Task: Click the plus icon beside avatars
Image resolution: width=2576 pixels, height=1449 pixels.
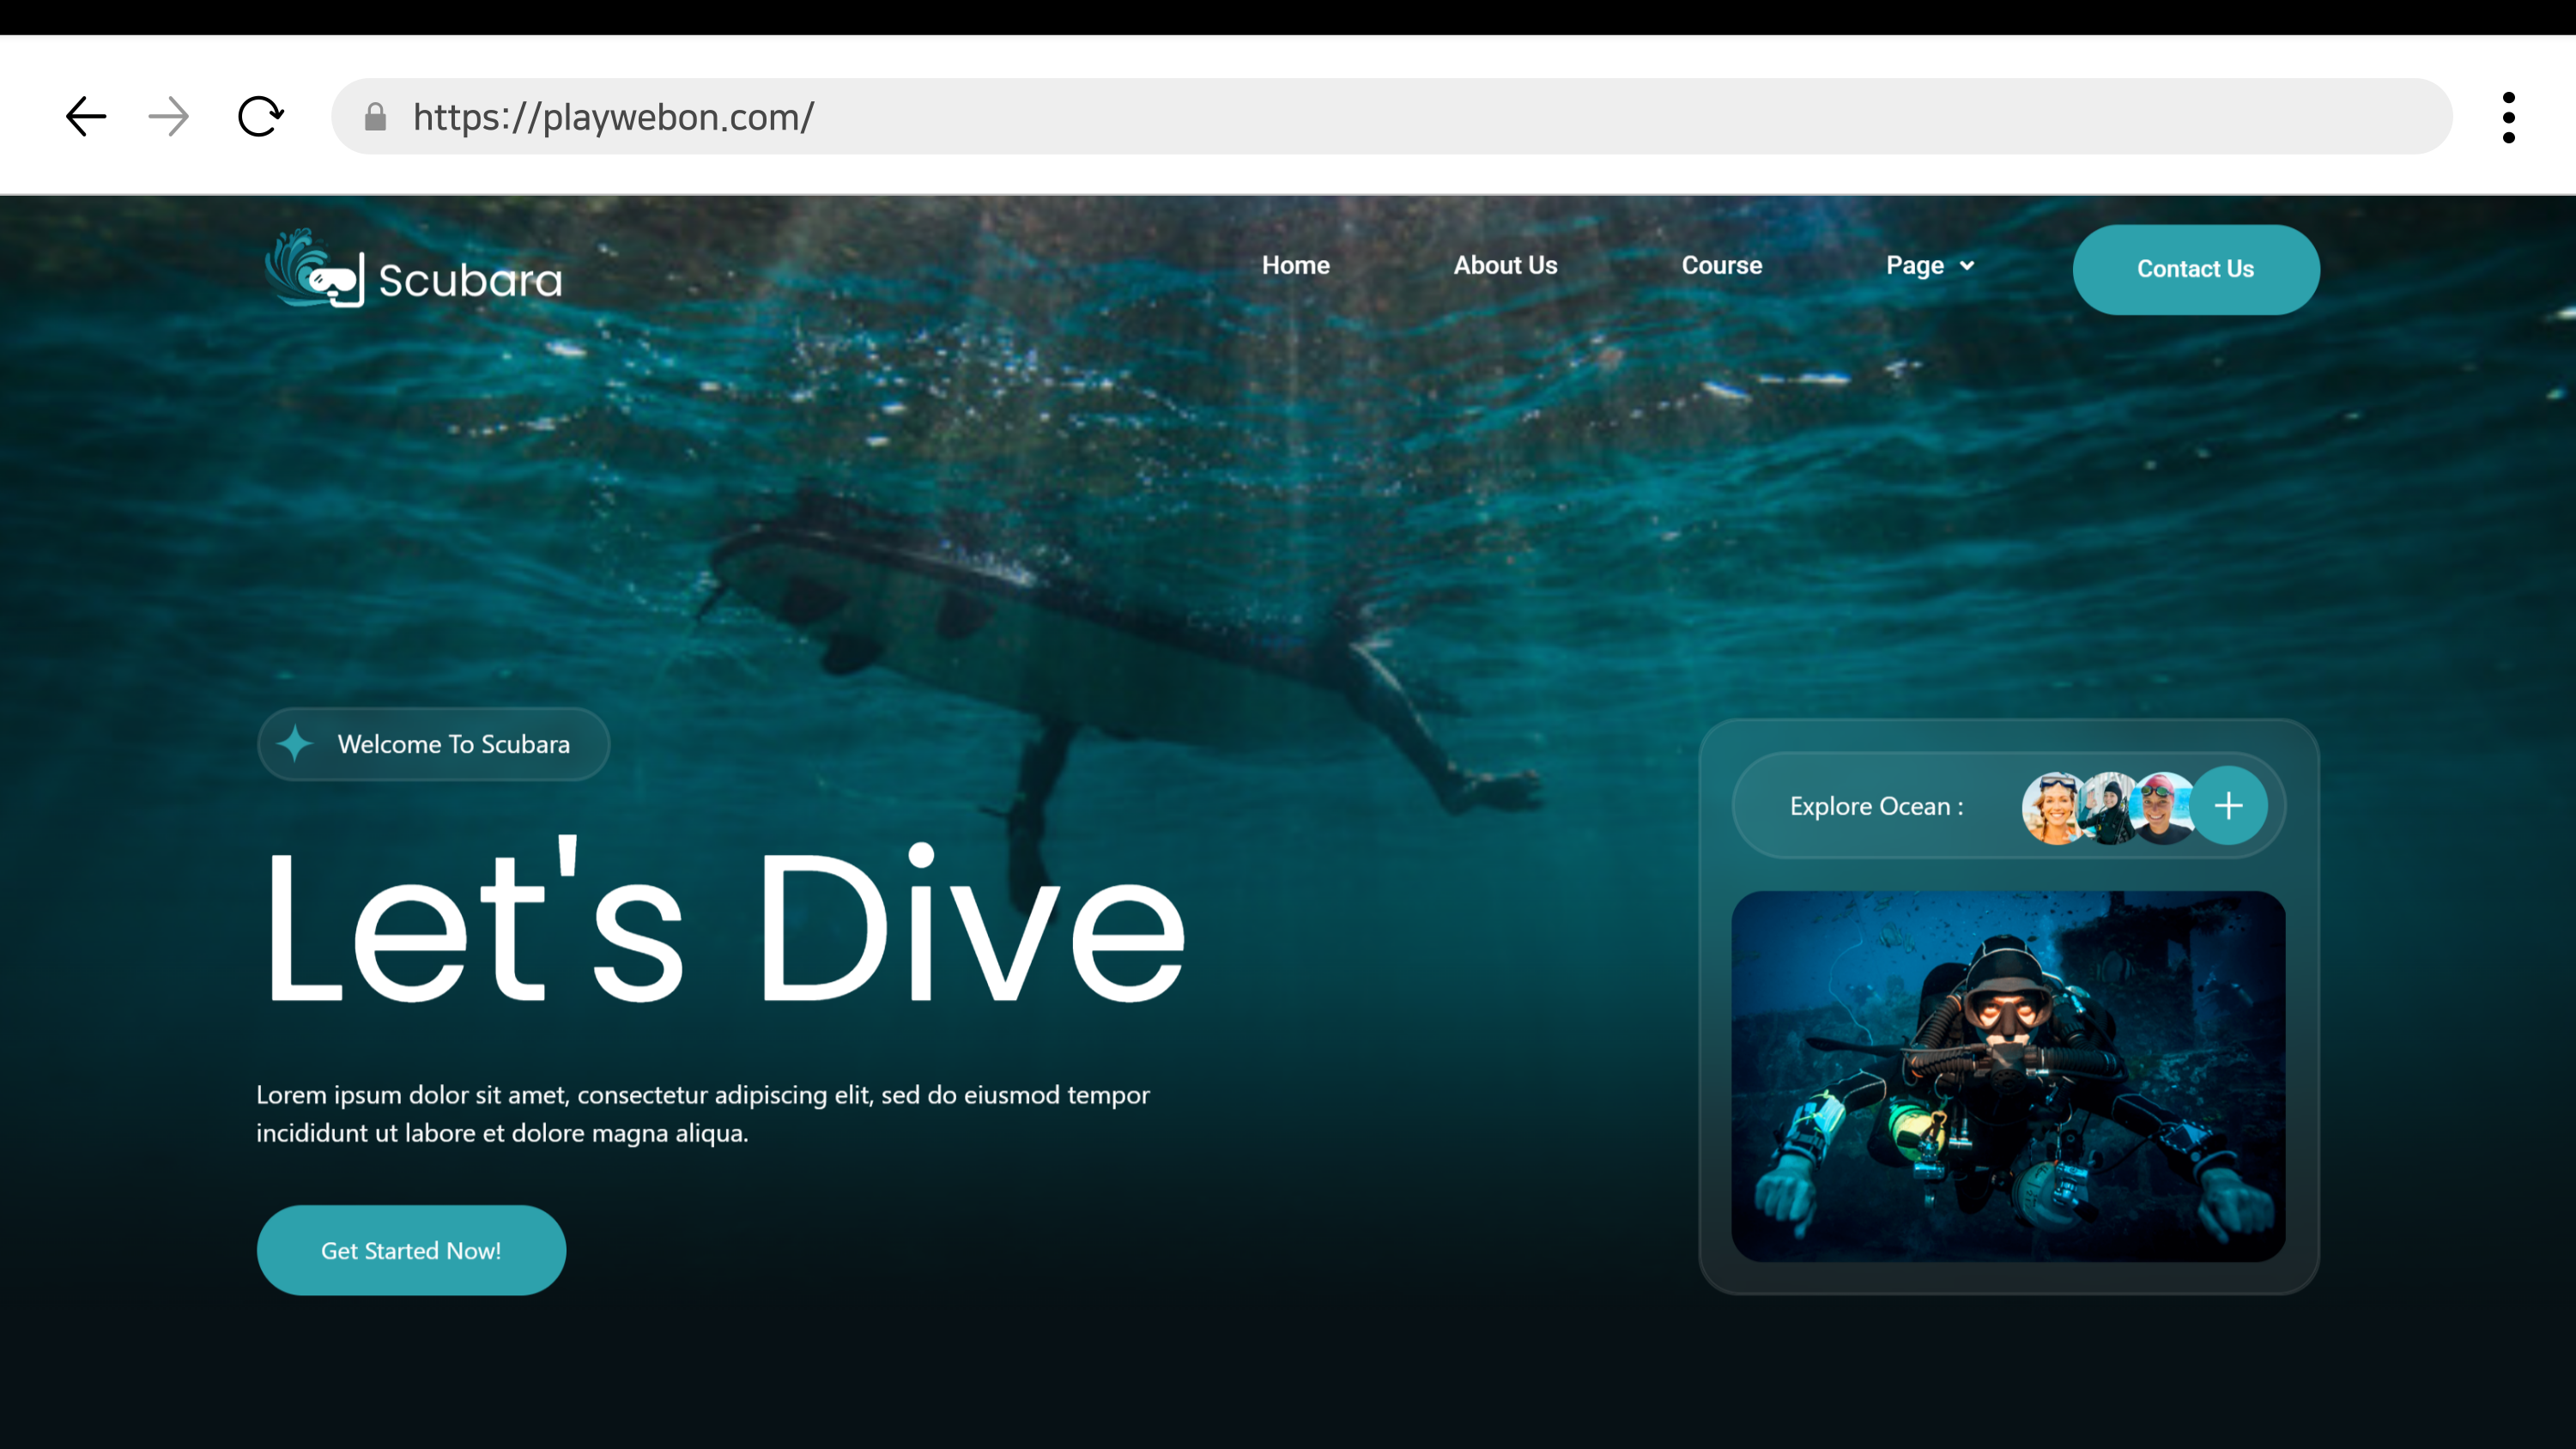Action: coord(2228,806)
